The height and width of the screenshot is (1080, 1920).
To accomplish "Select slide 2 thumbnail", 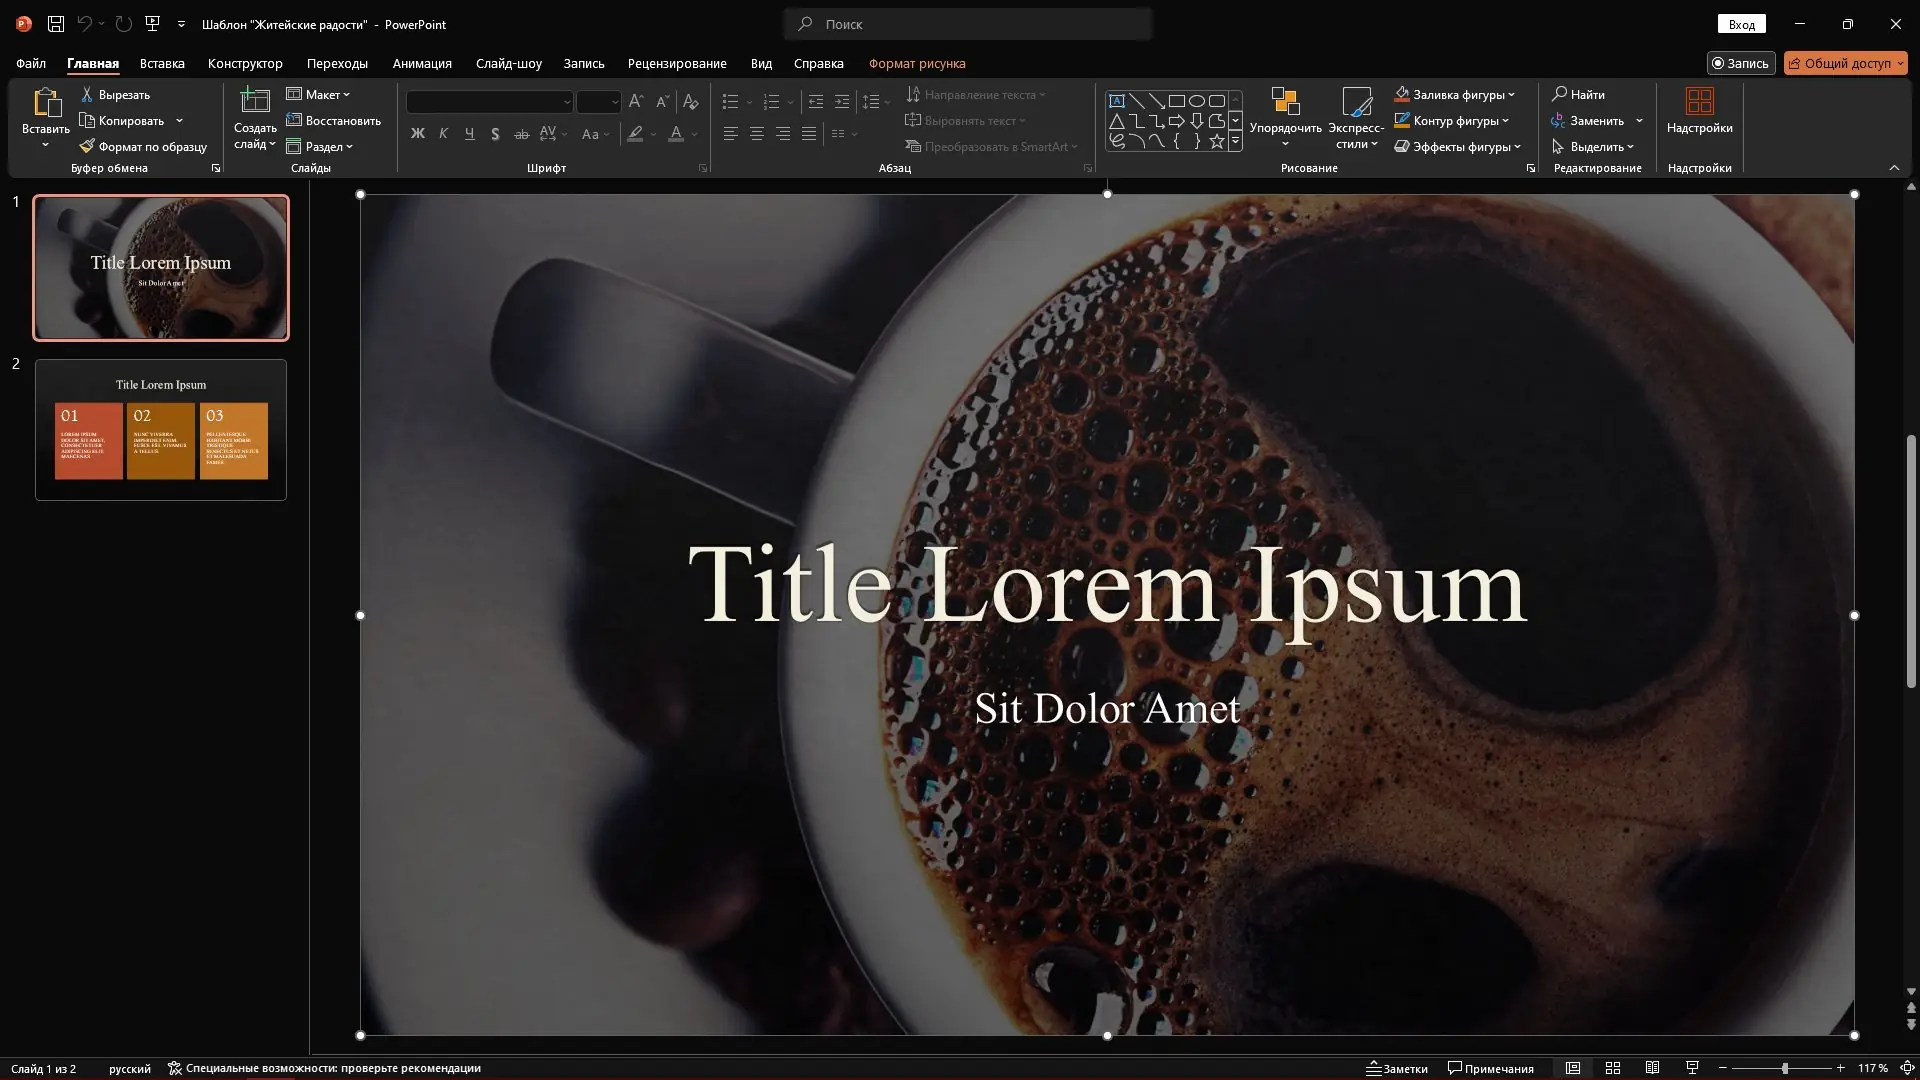I will point(161,430).
